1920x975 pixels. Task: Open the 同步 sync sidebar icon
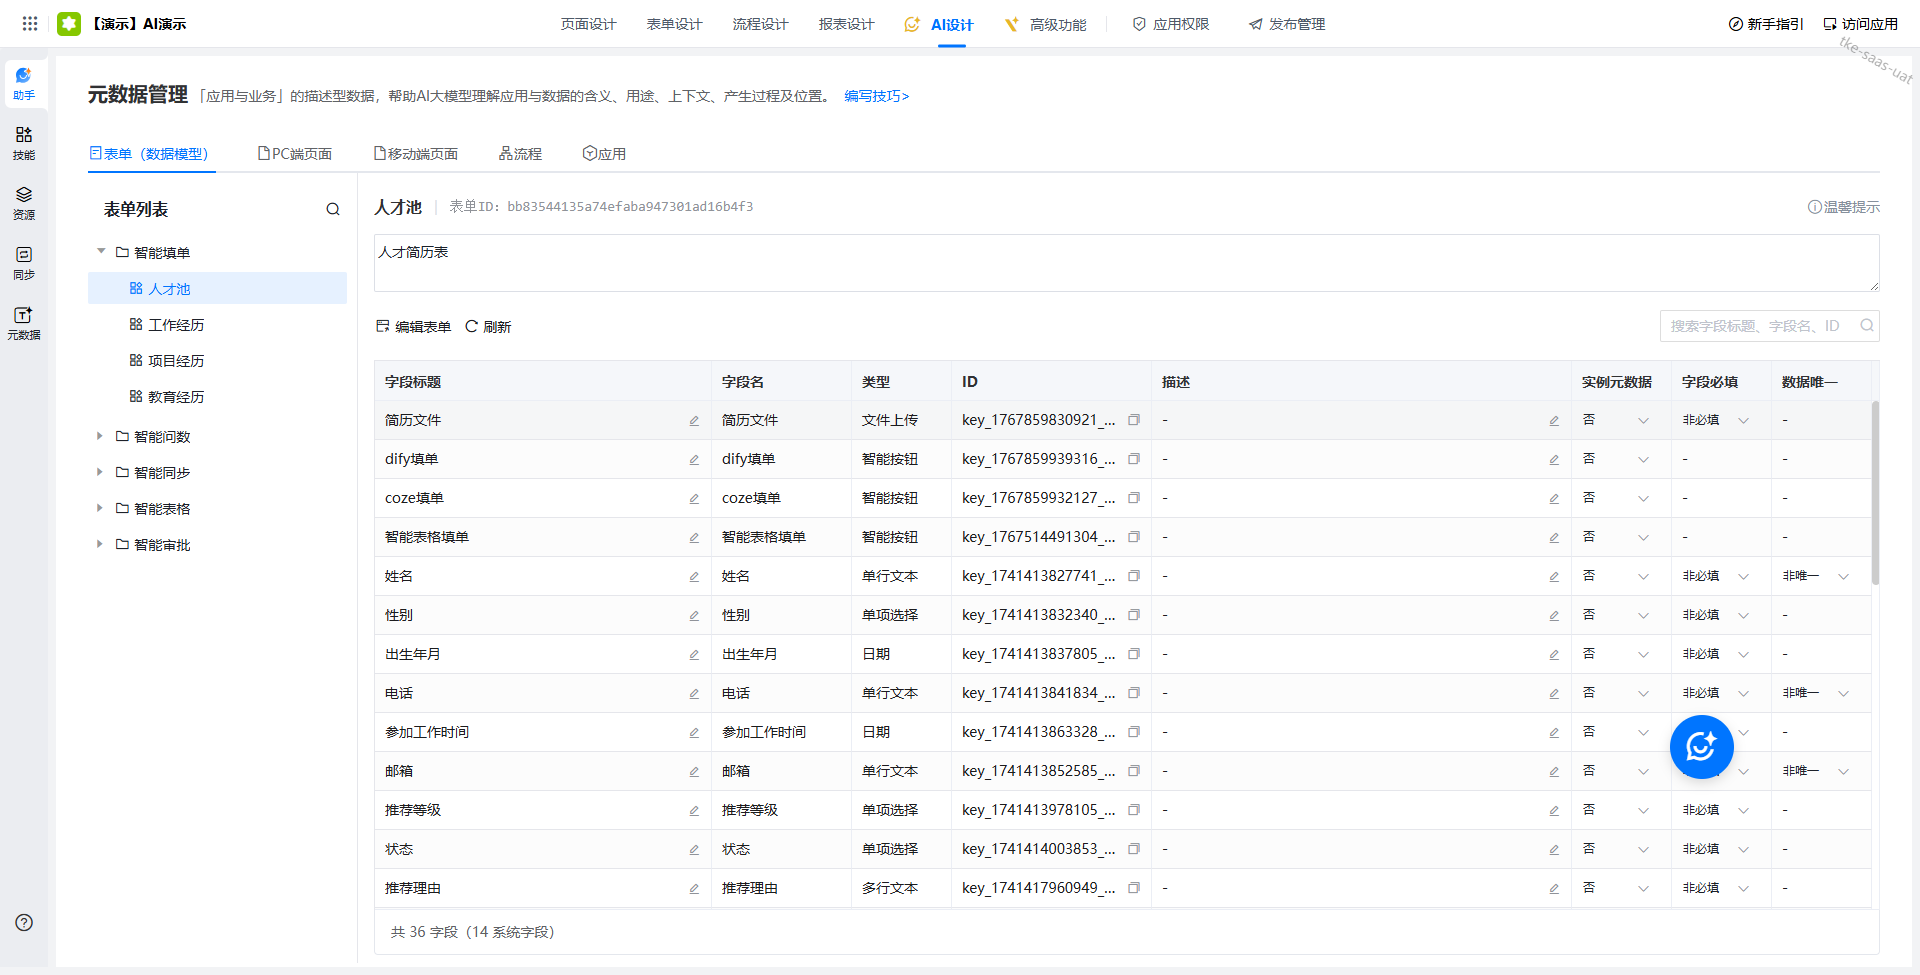24,263
